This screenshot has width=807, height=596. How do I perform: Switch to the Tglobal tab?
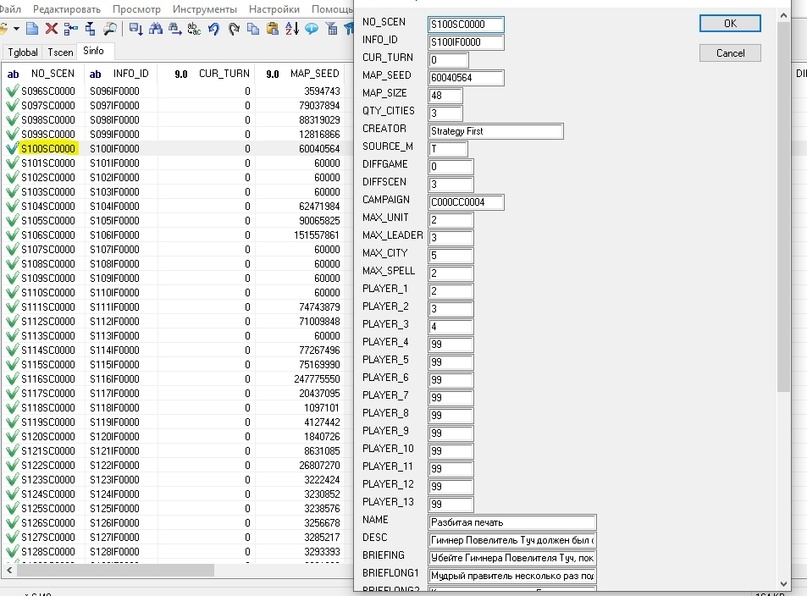(x=22, y=51)
